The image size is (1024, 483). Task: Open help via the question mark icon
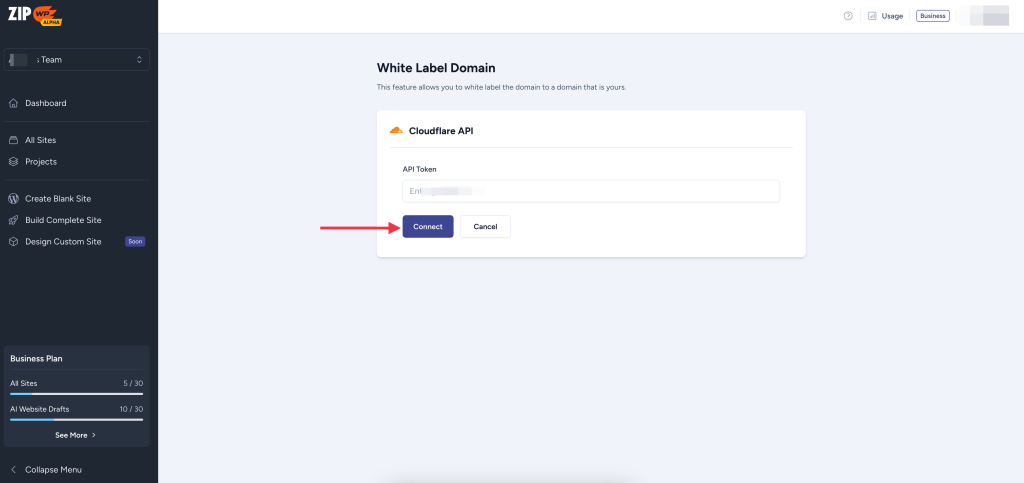tap(848, 16)
